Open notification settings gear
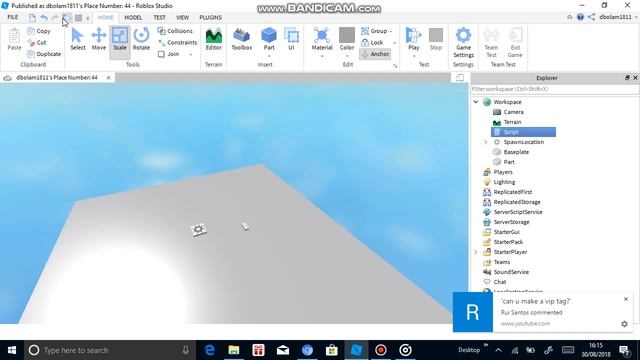640x360 pixels. pos(624,324)
